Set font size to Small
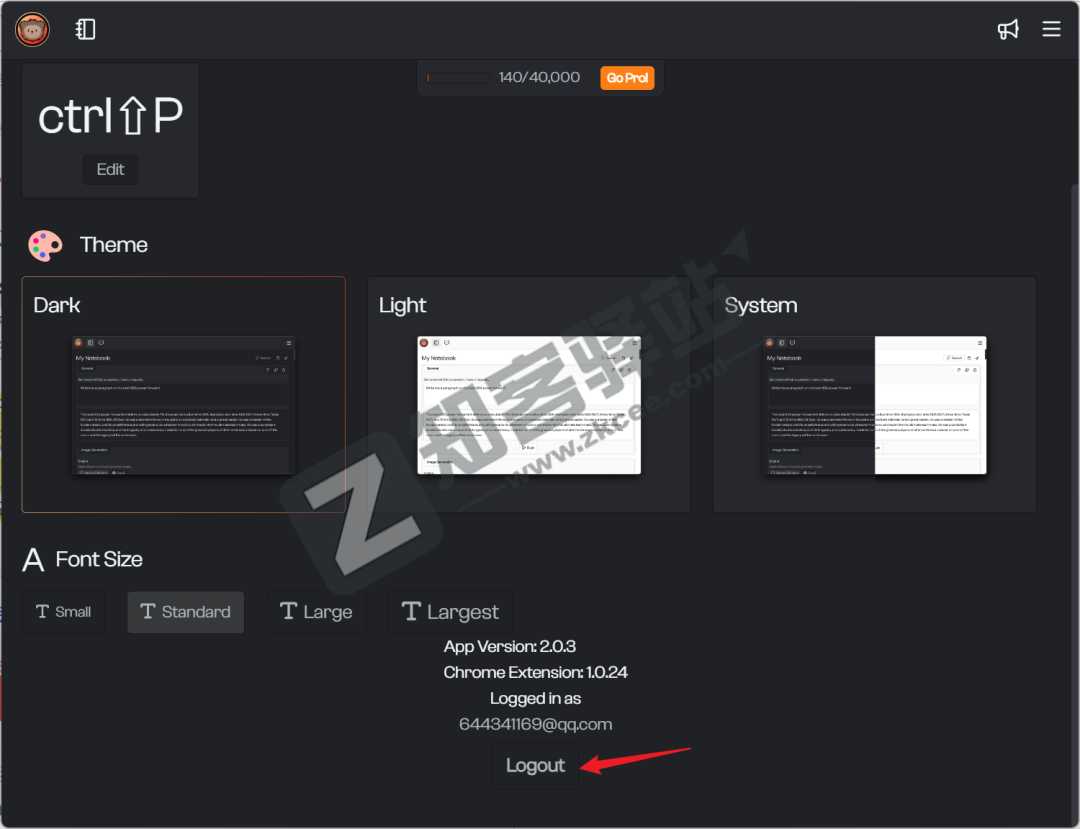 (x=63, y=612)
